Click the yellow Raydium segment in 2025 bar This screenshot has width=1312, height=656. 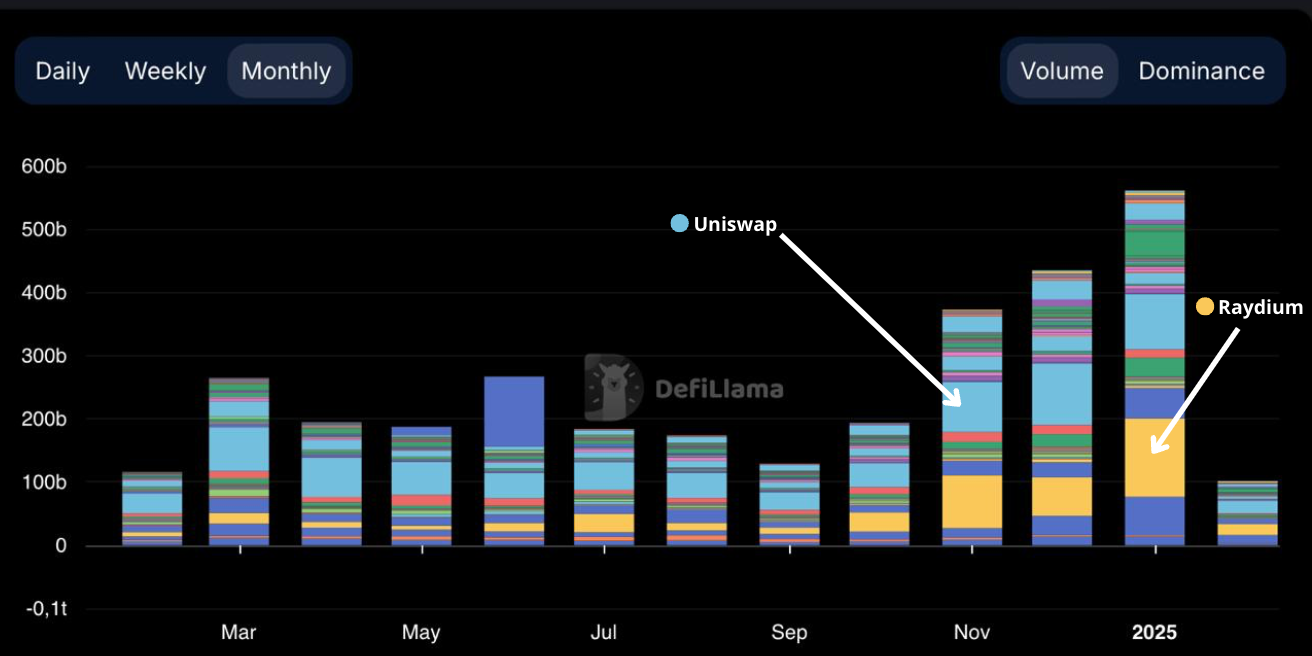[x=1155, y=457]
